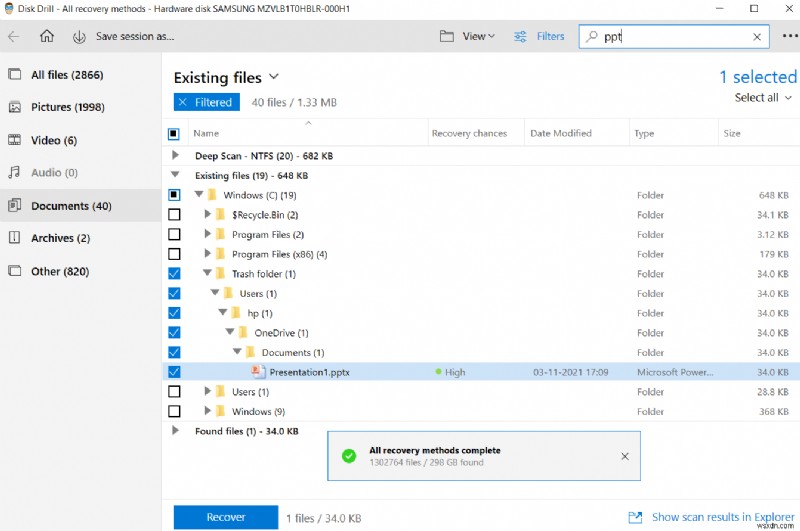Dismiss the recovery complete notification

625,456
